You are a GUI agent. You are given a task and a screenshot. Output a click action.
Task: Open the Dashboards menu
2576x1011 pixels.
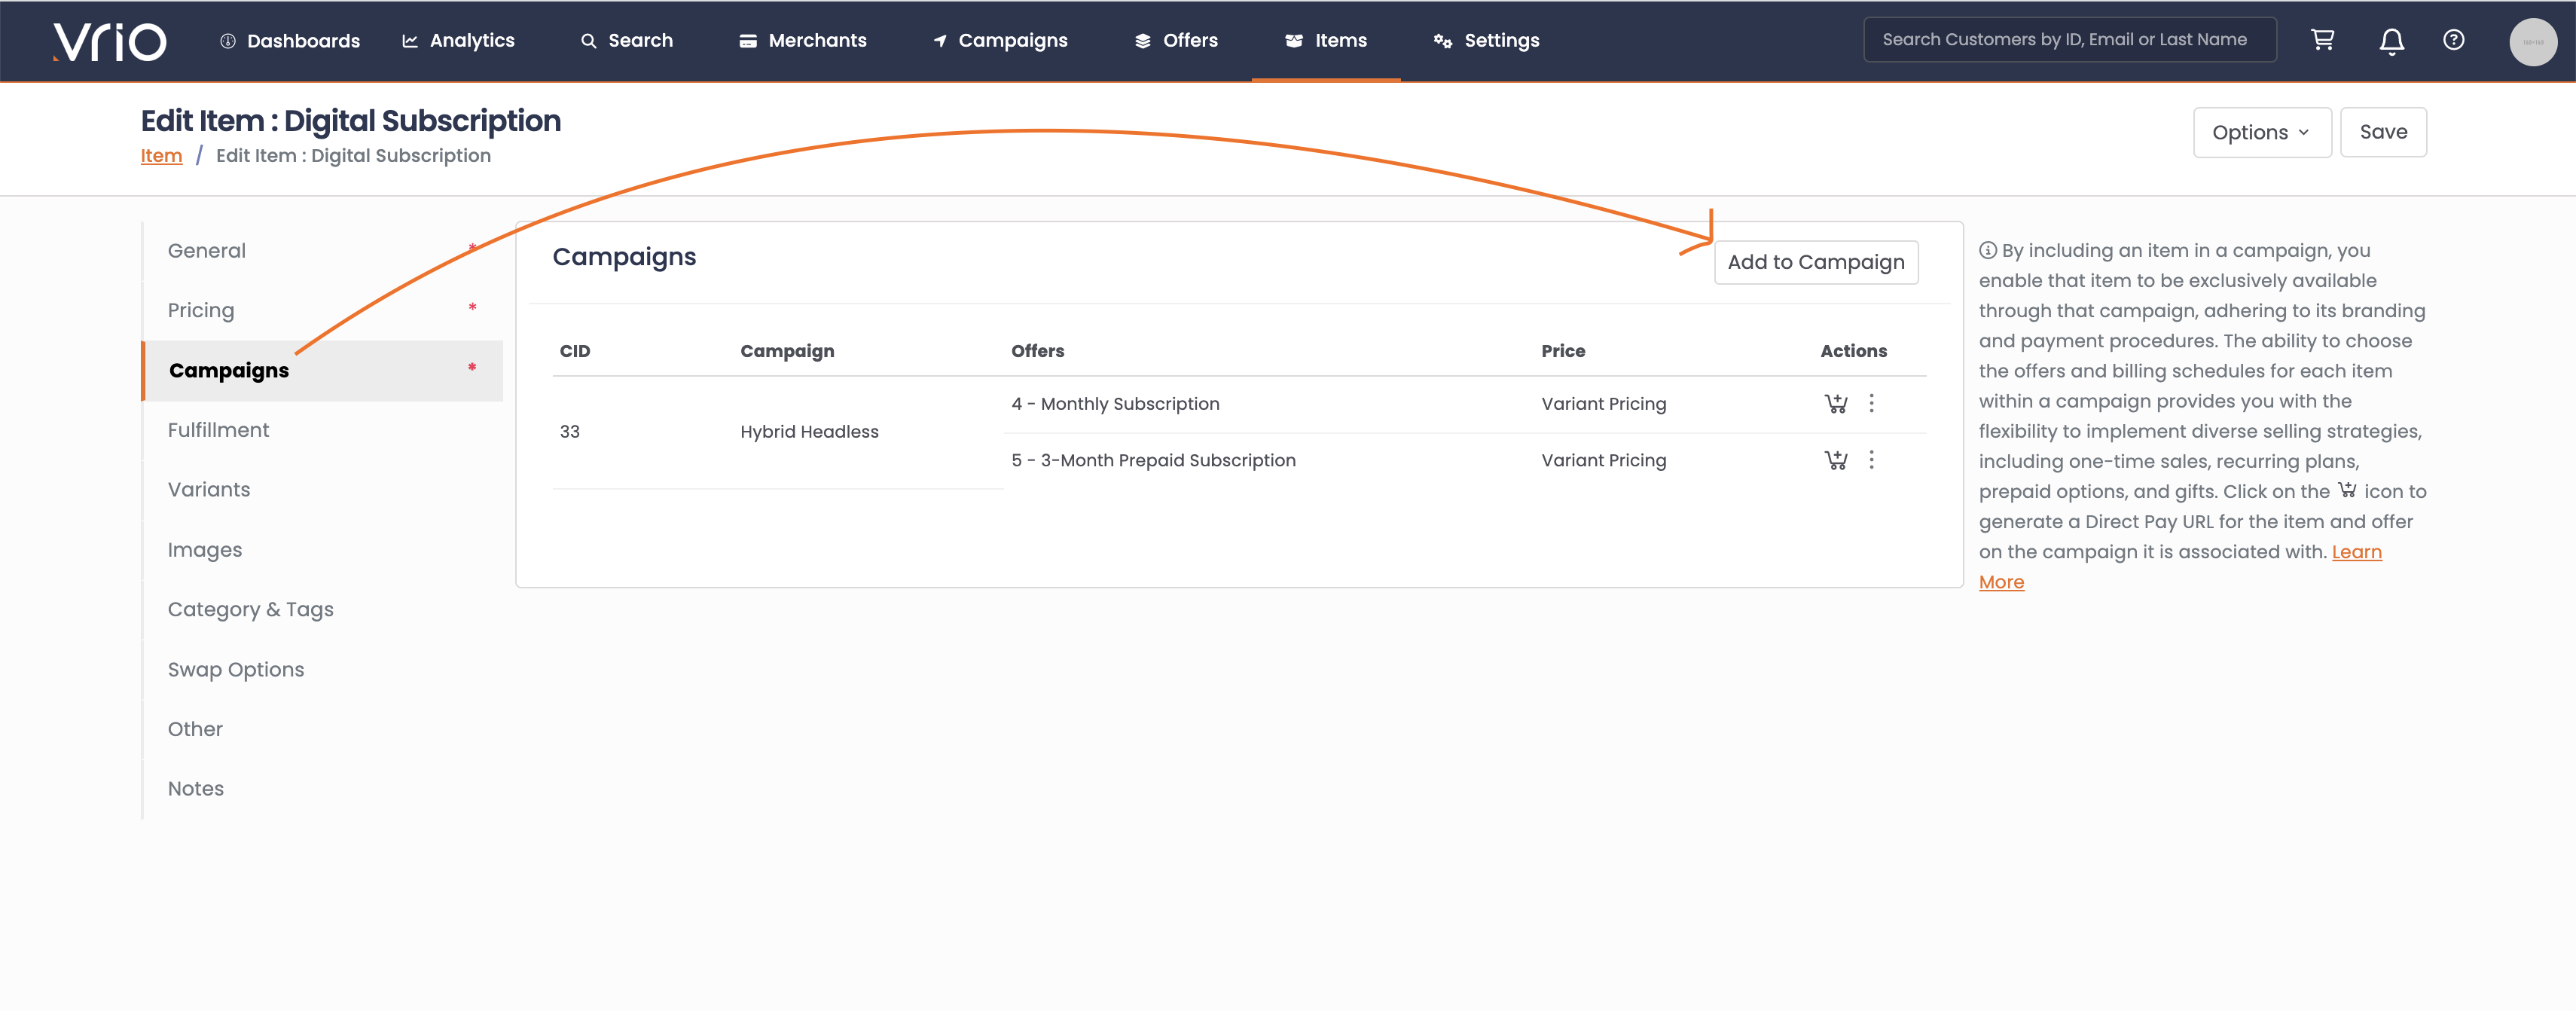[290, 41]
